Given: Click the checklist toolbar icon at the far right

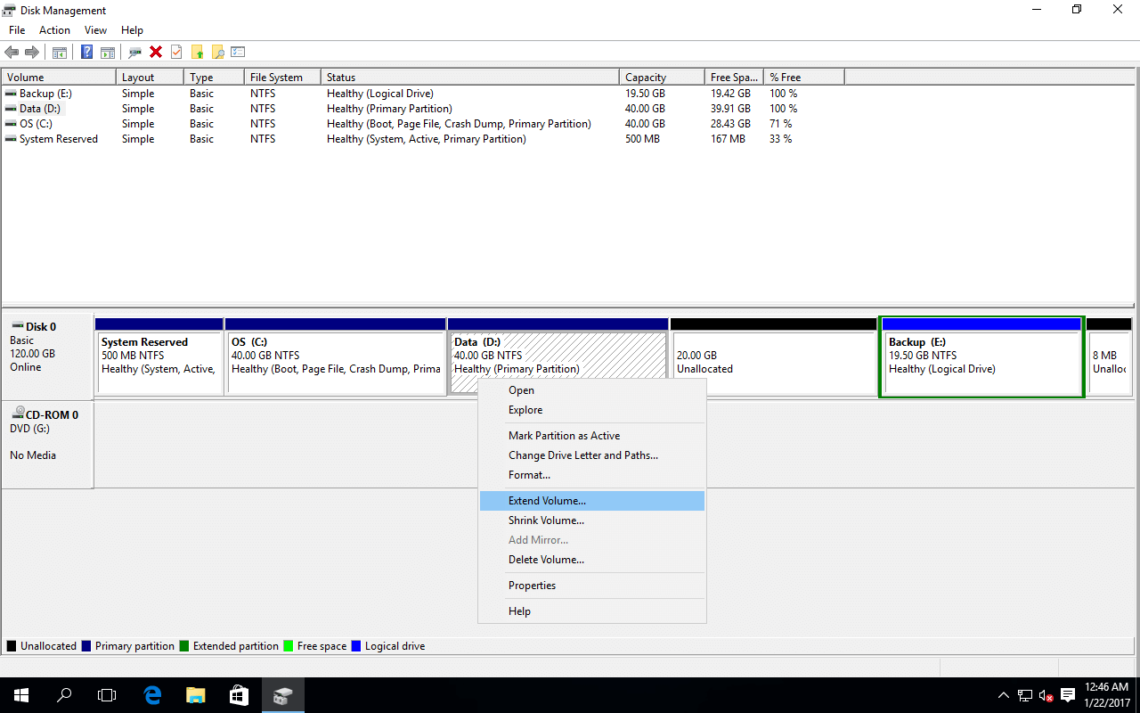Looking at the screenshot, I should tap(238, 51).
